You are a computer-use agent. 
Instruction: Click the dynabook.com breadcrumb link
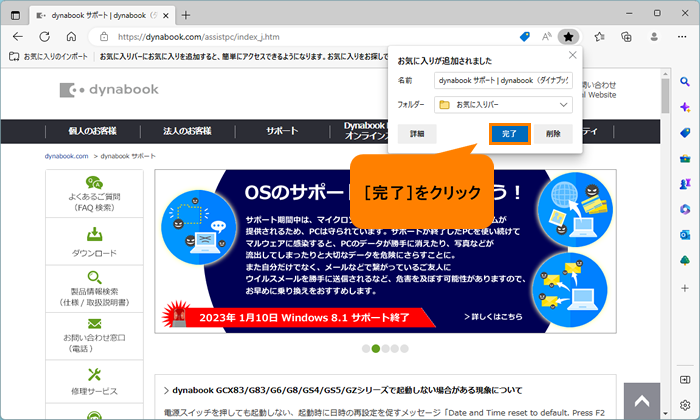click(67, 156)
